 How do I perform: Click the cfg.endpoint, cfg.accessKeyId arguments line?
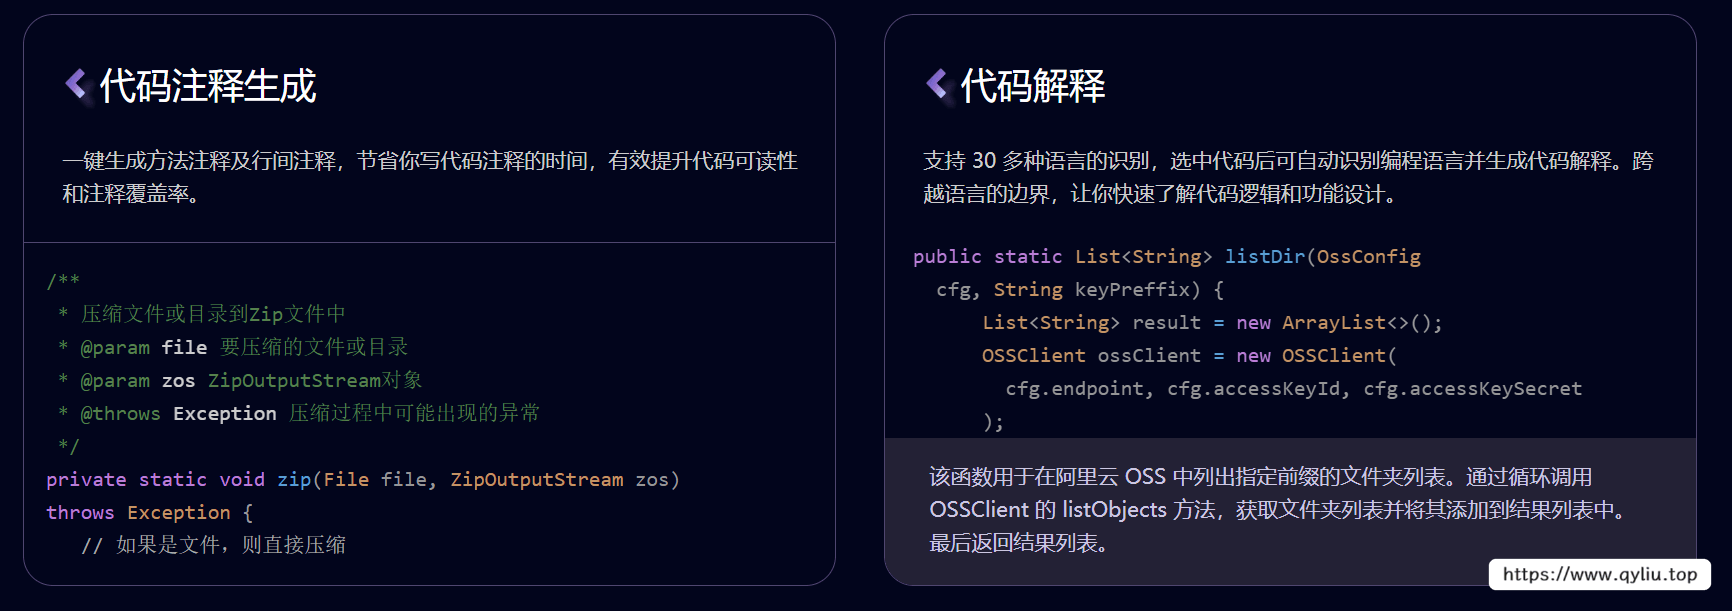point(1293,389)
